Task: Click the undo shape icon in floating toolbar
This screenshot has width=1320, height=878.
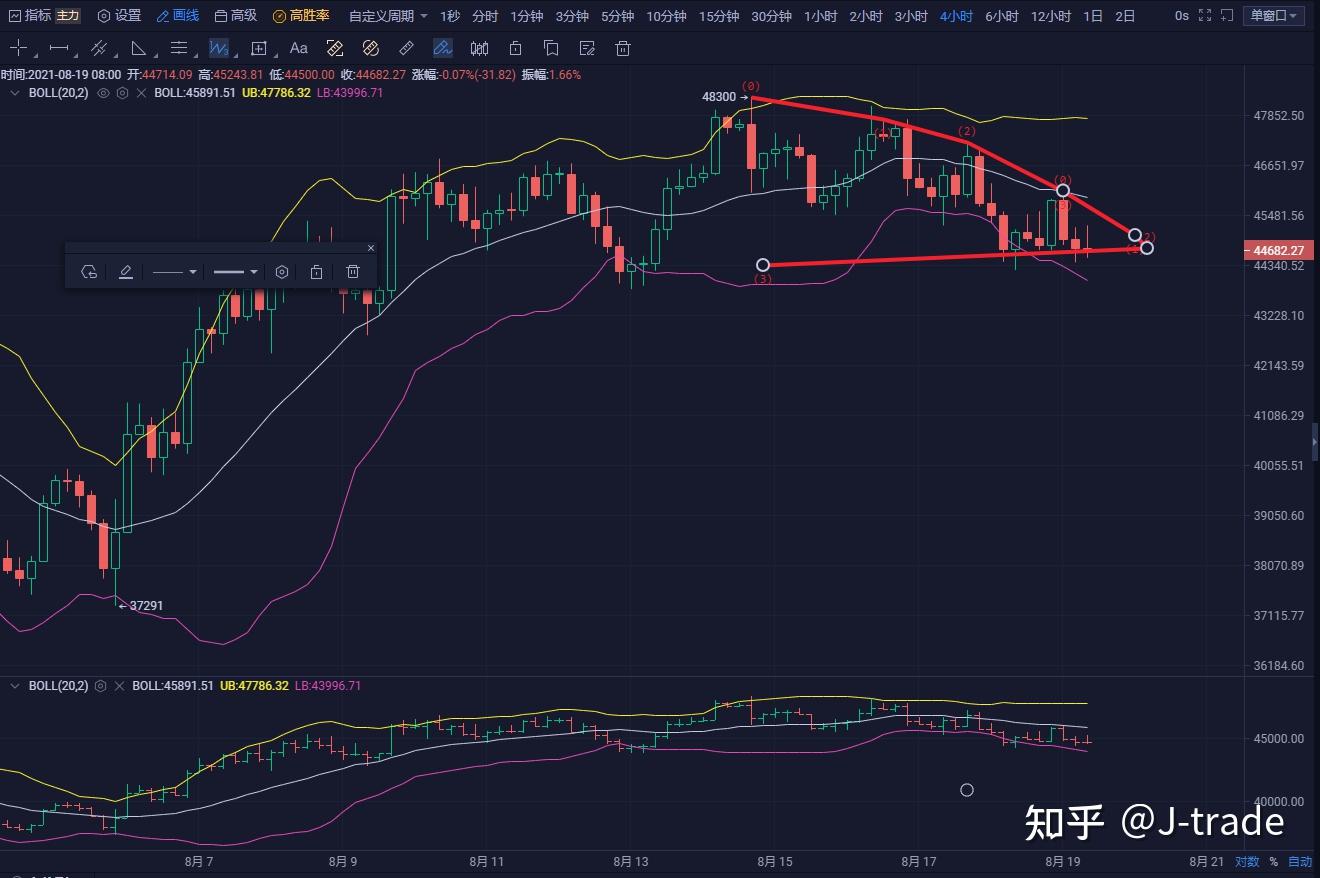Action: 89,272
